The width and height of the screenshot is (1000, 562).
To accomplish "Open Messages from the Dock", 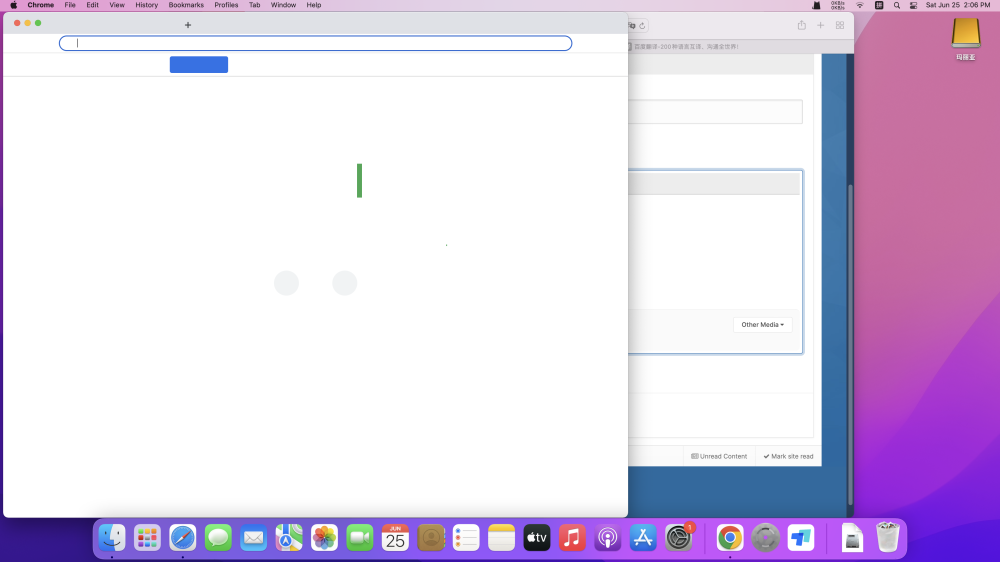I will 218,538.
